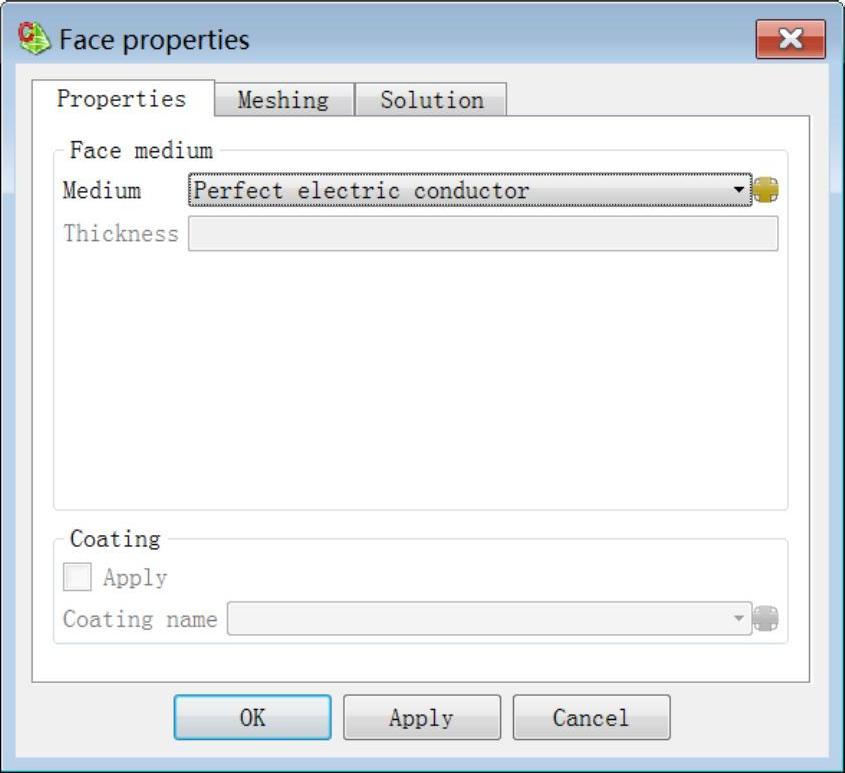Image resolution: width=845 pixels, height=773 pixels.
Task: Click the Apply button at the dialog bottom
Action: pos(422,717)
